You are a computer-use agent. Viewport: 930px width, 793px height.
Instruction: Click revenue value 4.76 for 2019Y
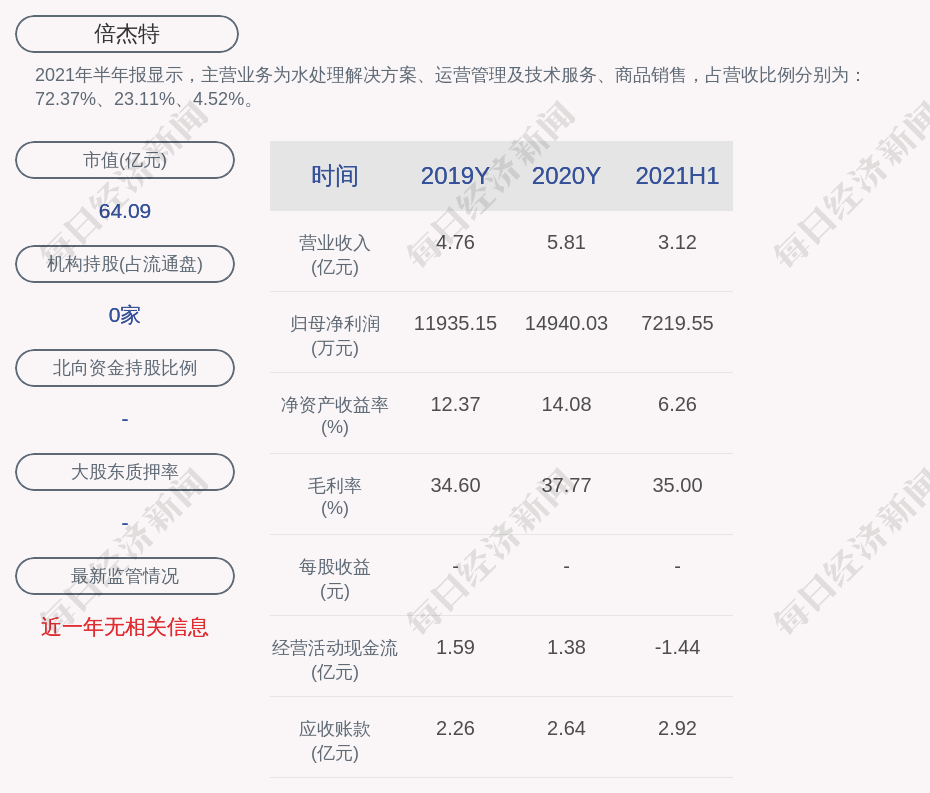455,243
